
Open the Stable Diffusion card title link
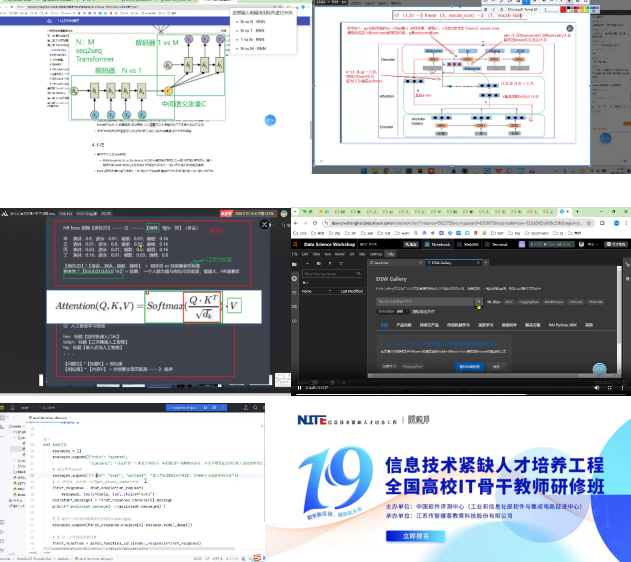click(439, 344)
